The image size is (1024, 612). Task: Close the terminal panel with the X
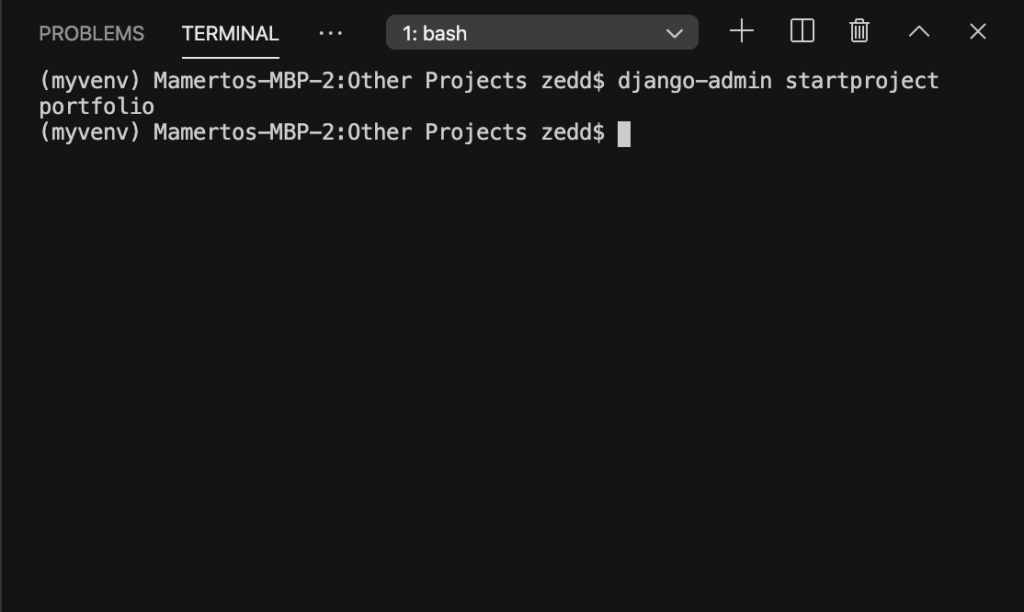[978, 31]
